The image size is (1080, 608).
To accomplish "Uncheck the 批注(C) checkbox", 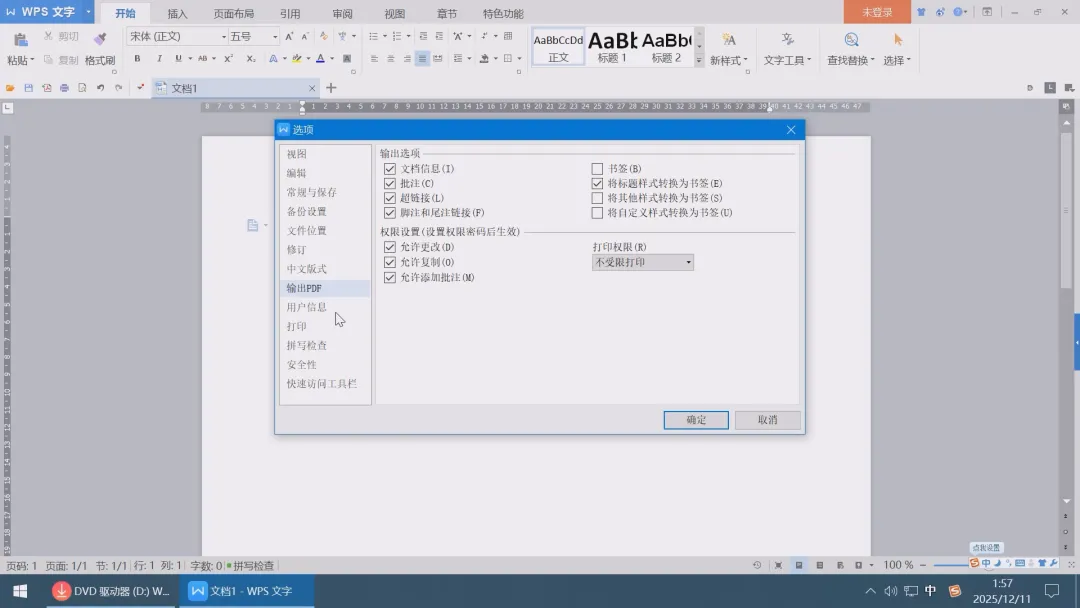I will [x=390, y=184].
